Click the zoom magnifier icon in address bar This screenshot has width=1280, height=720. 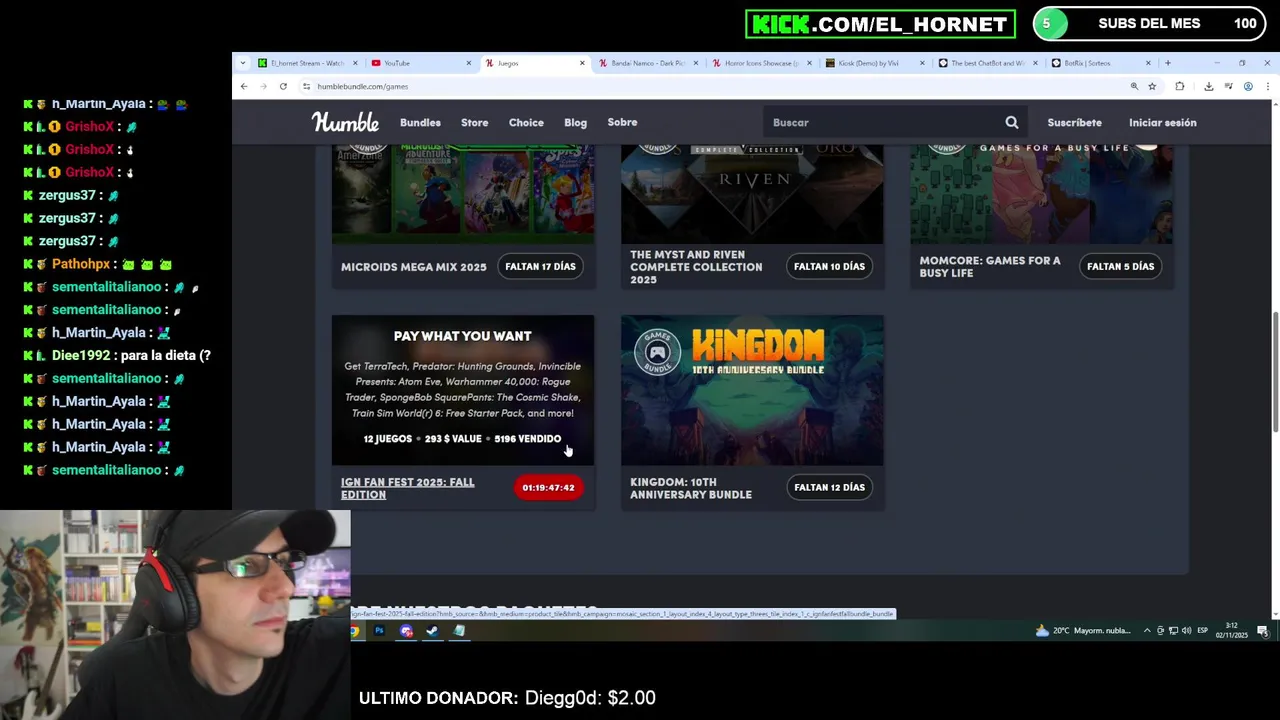(x=1134, y=86)
